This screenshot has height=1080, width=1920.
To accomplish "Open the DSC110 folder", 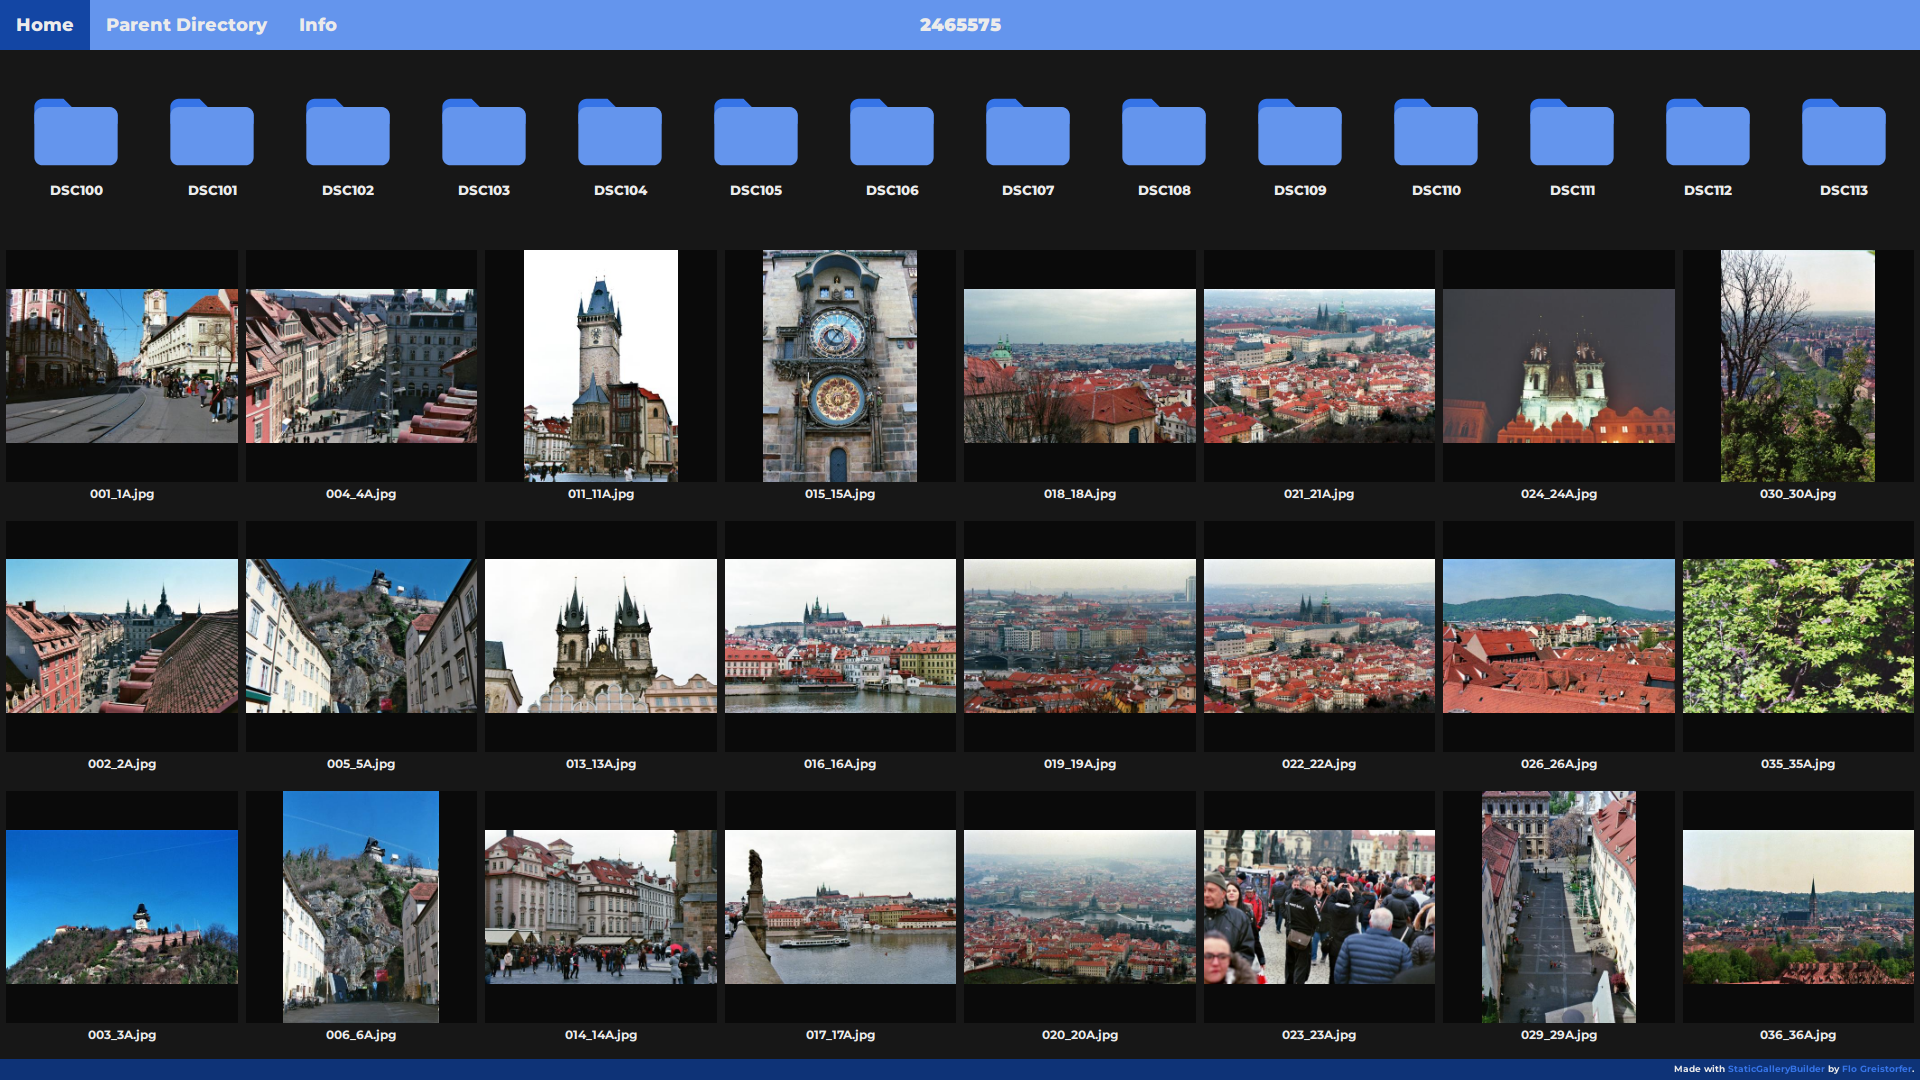I will pyautogui.click(x=1436, y=132).
